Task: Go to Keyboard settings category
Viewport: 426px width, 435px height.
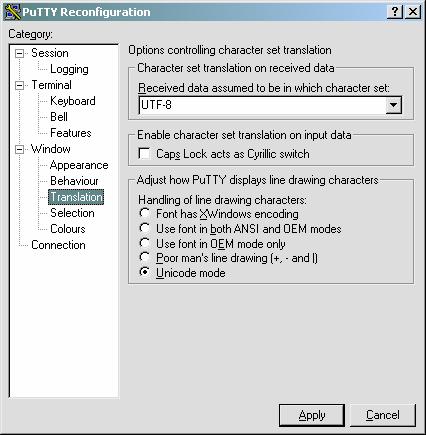Action: pos(73,101)
